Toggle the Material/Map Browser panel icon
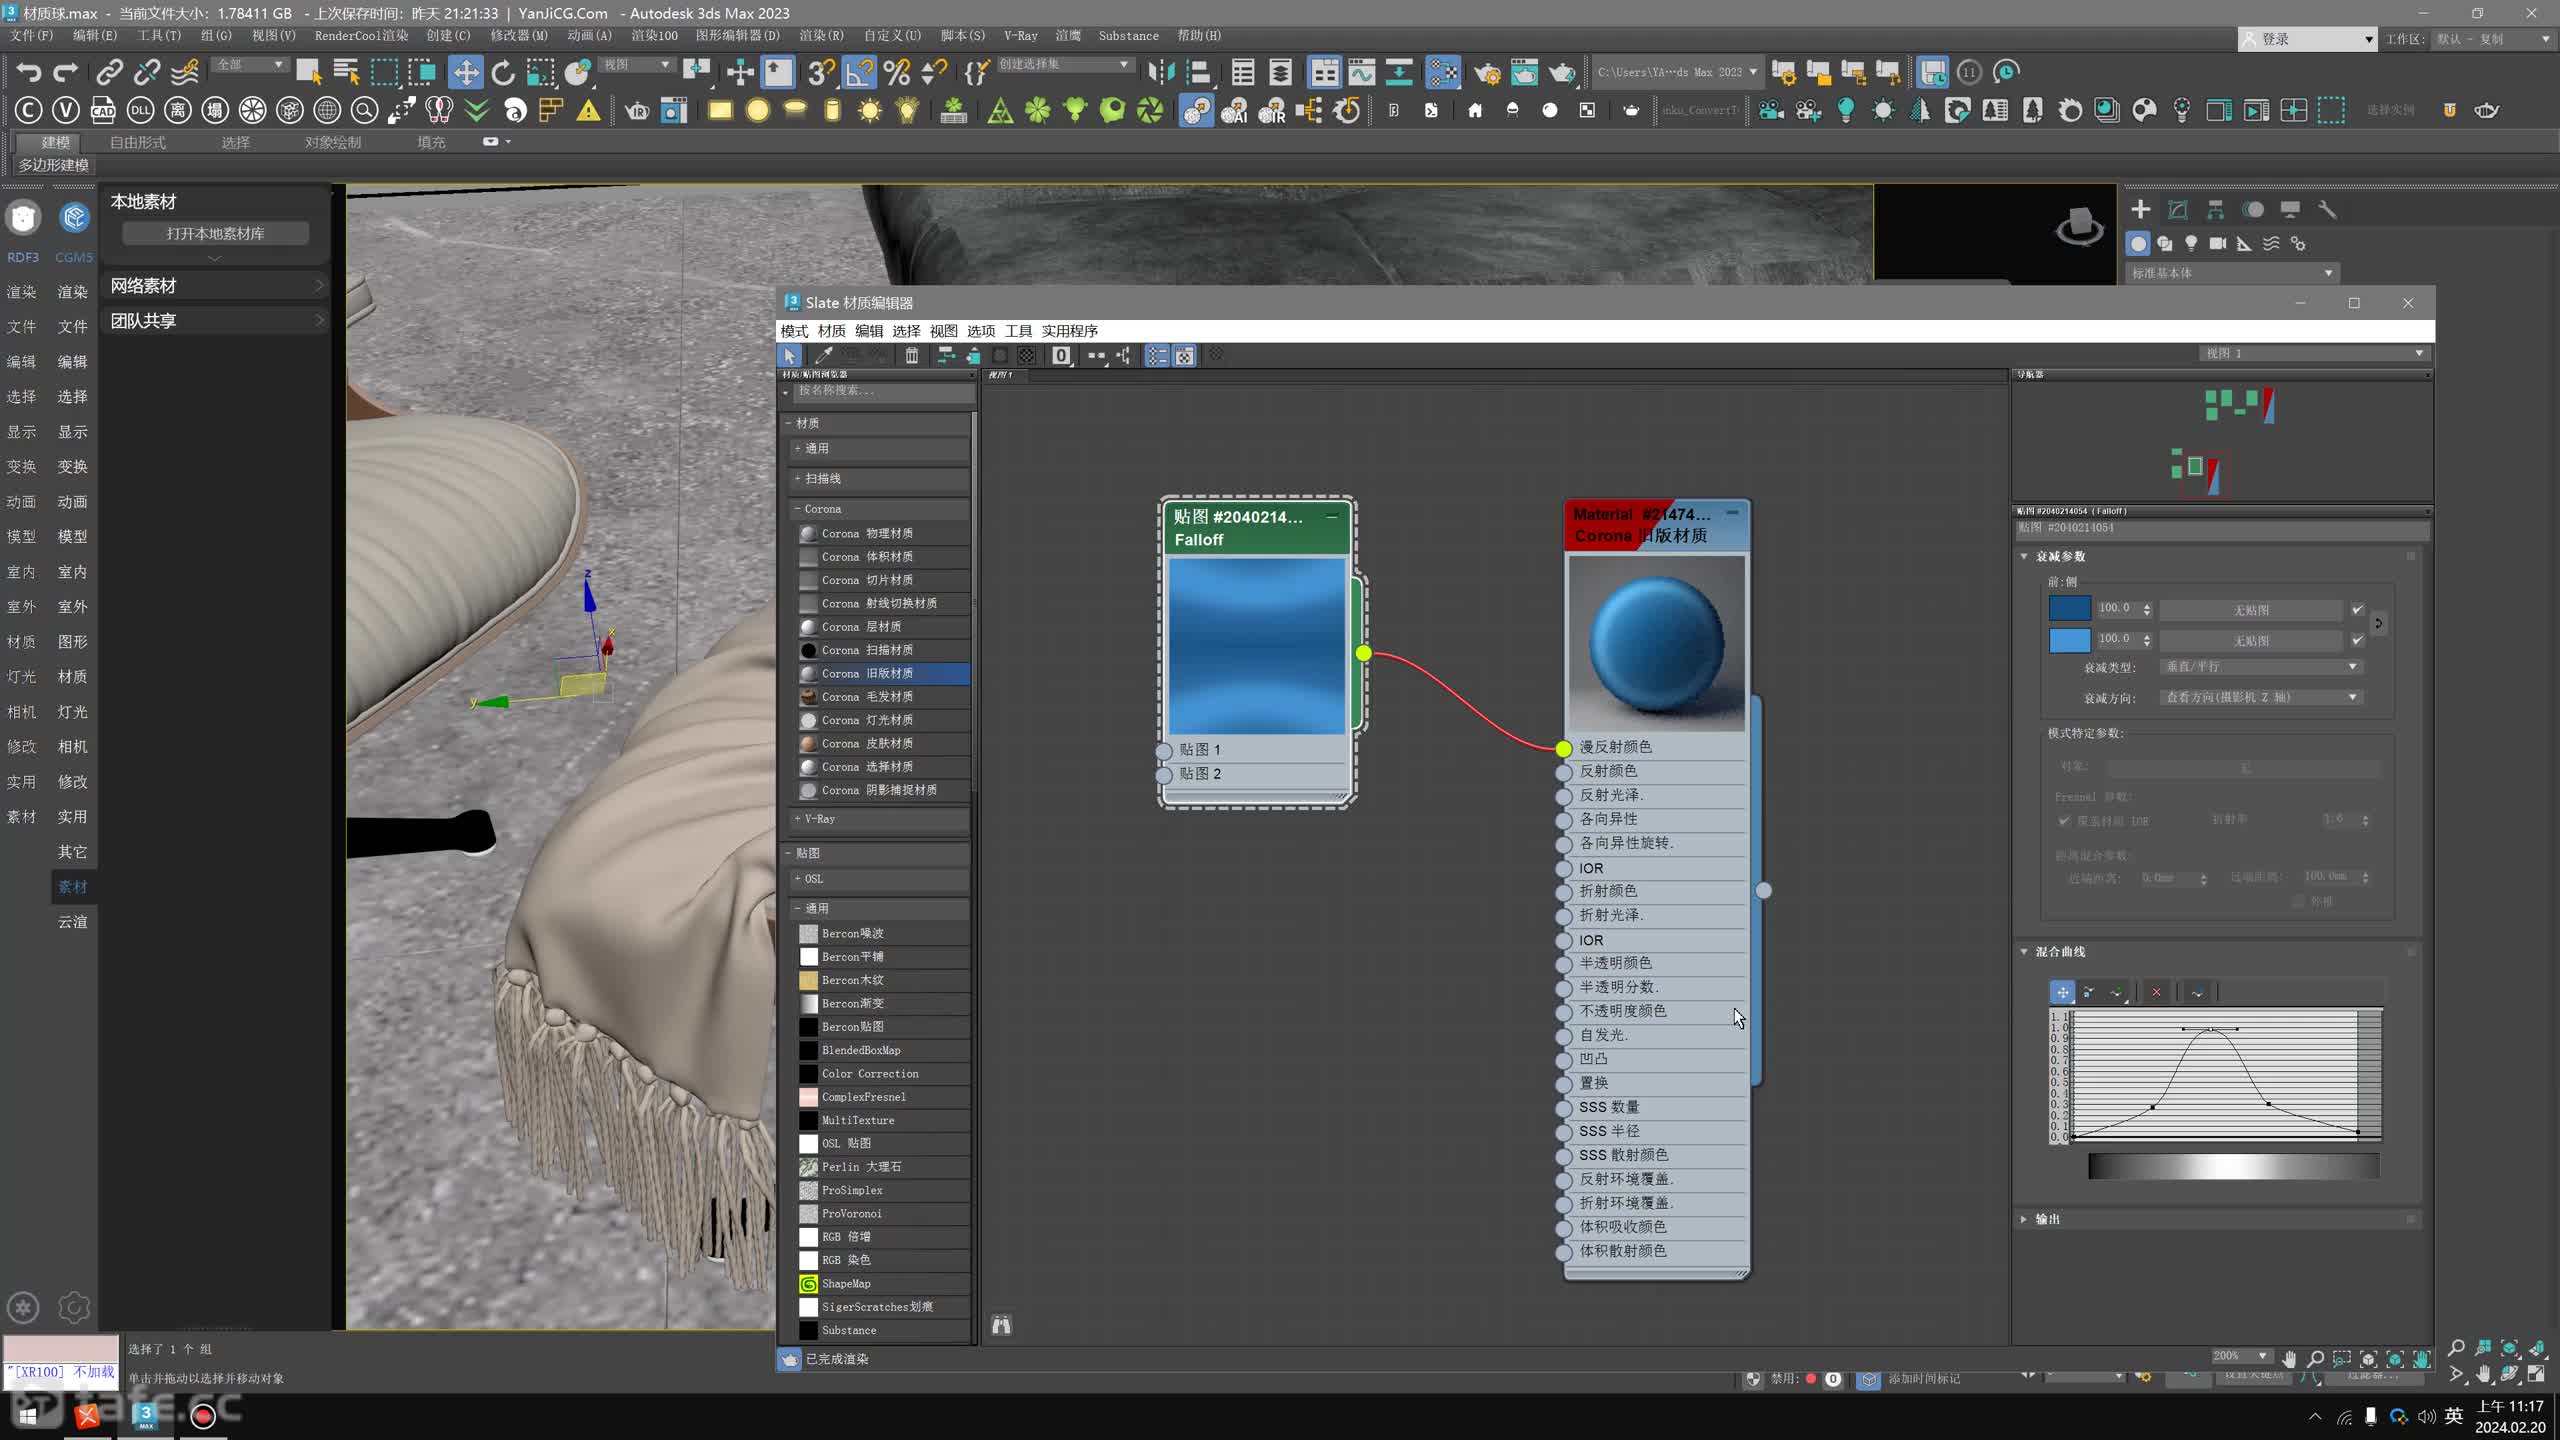2560x1440 pixels. coord(1157,355)
